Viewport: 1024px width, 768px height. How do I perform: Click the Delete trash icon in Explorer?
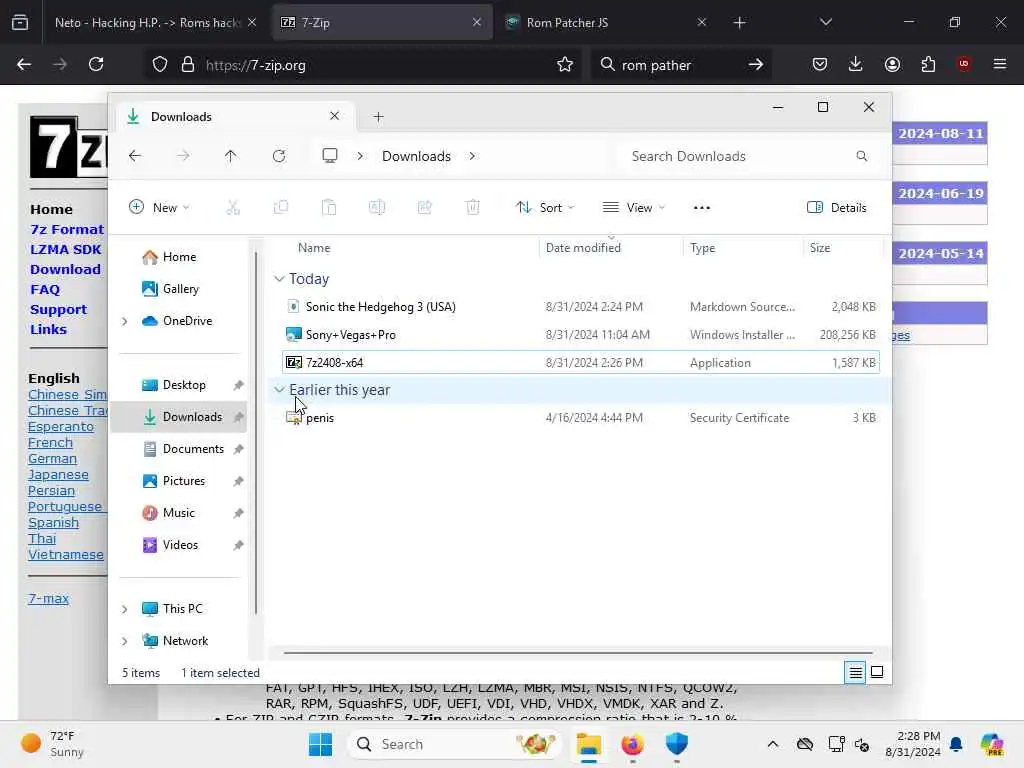[473, 208]
